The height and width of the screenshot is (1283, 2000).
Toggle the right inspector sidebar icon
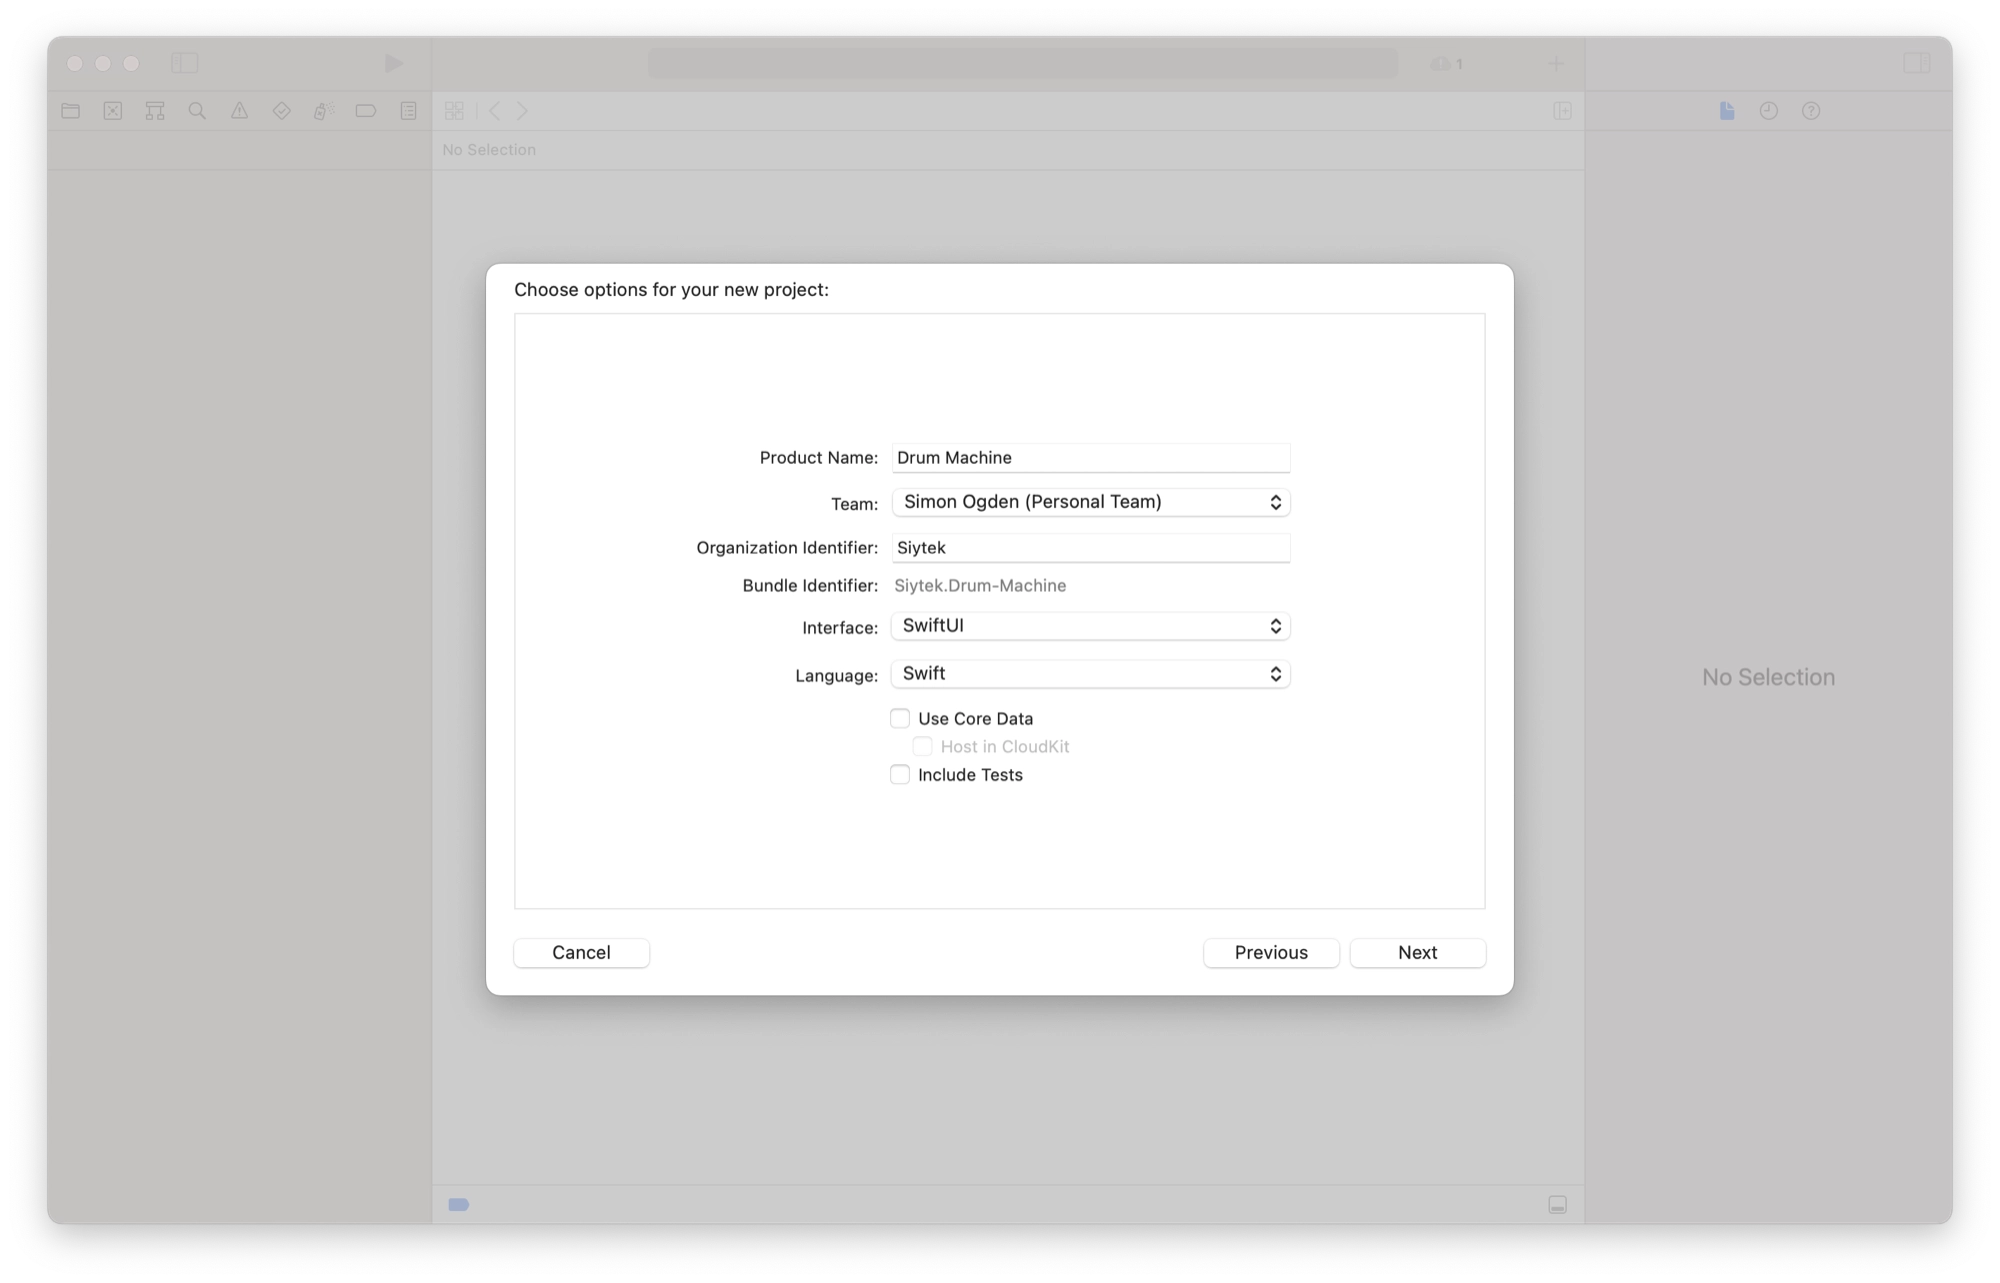tap(1917, 63)
